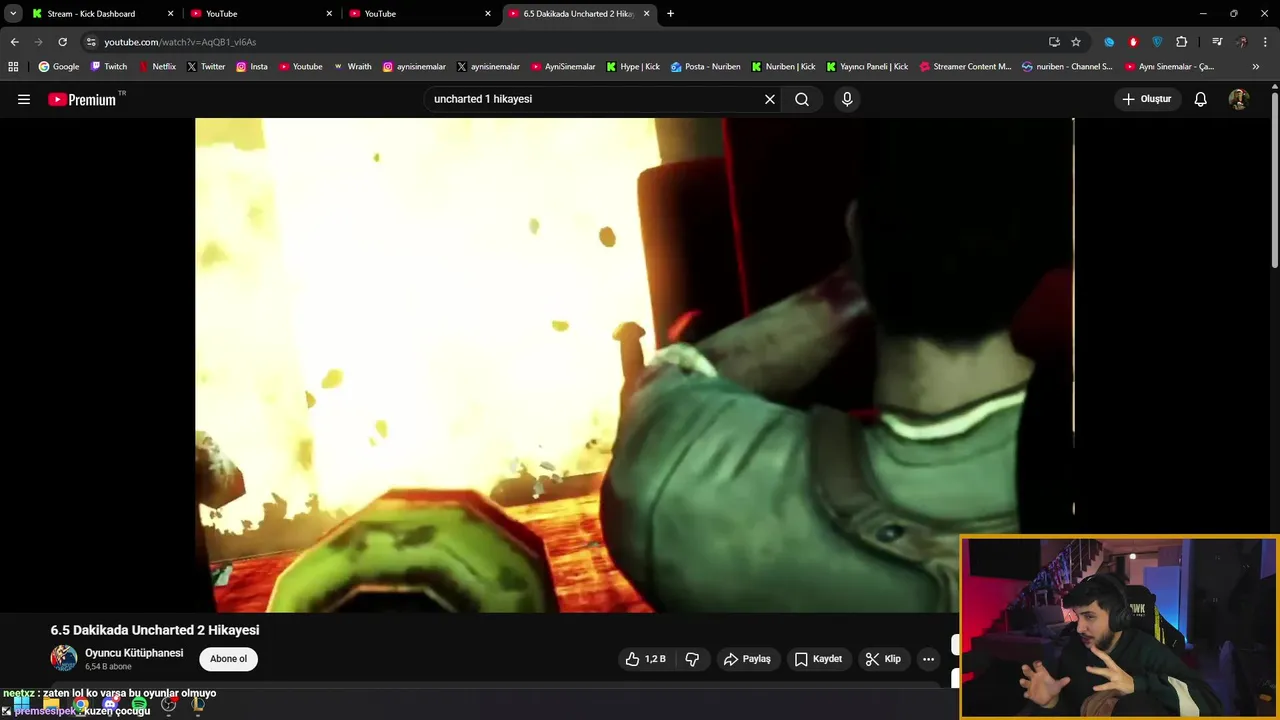The image size is (1280, 720).
Task: Open Yayıncı Paneli | Kick bookmark
Action: coord(867,67)
